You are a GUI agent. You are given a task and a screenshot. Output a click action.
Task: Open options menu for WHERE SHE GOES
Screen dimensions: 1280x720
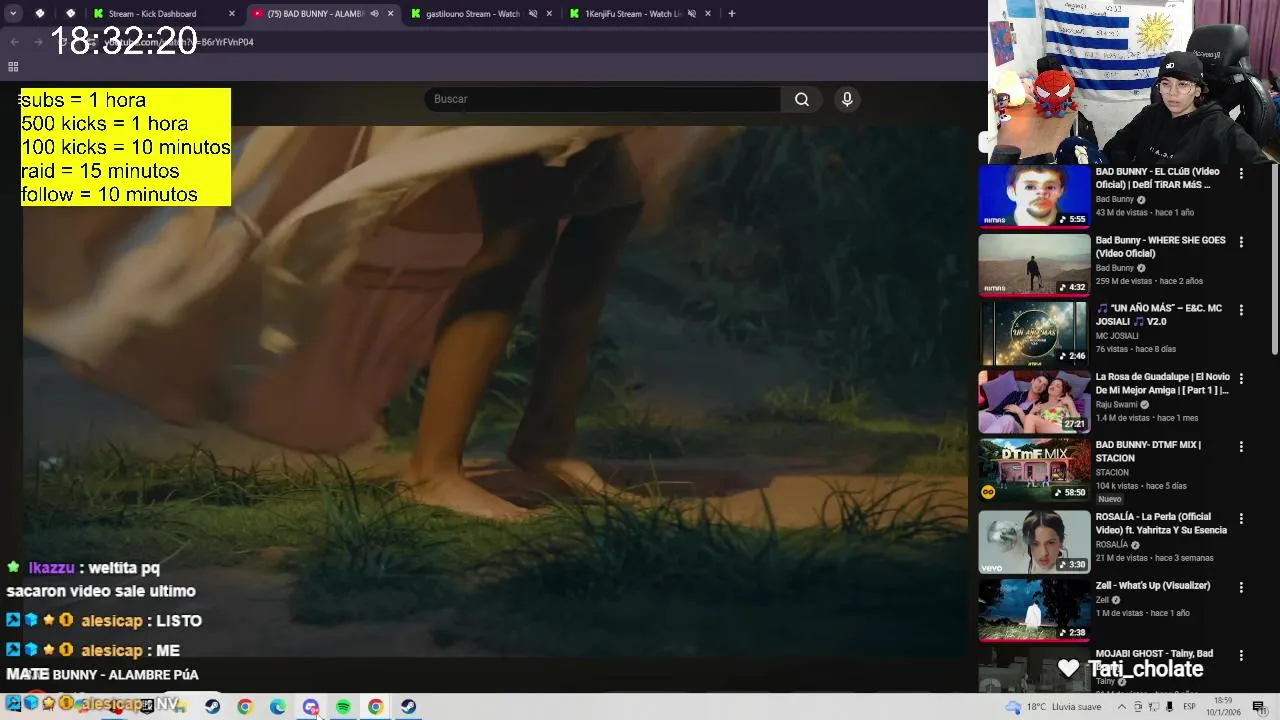point(1241,242)
